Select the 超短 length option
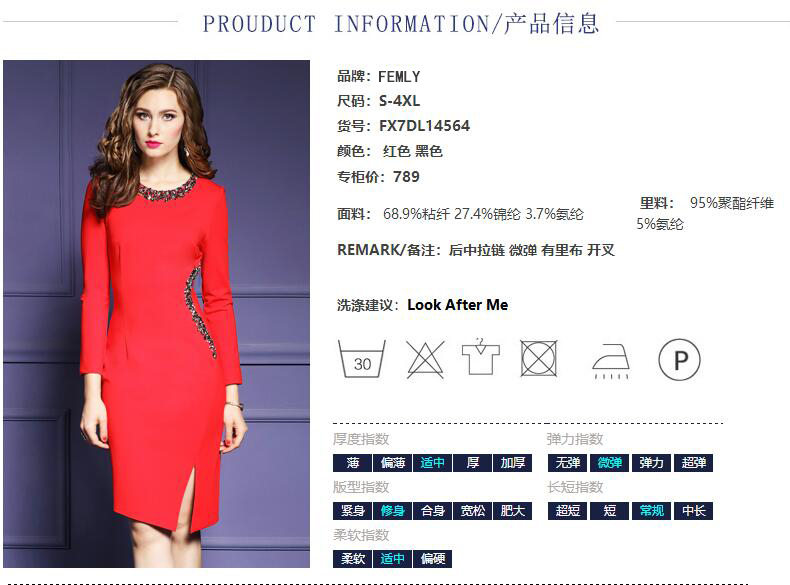Viewport: 790px width, 585px height. tap(567, 511)
